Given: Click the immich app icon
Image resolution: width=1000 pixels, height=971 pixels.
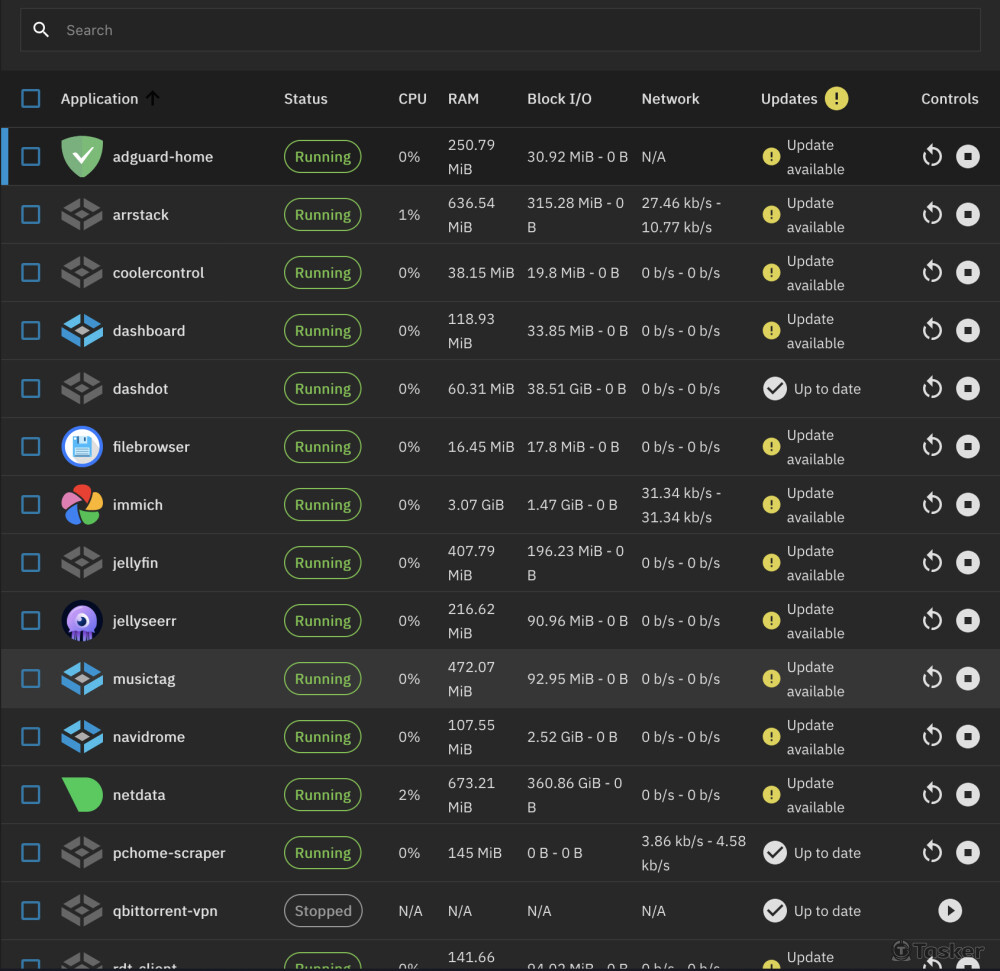Looking at the screenshot, I should (82, 505).
